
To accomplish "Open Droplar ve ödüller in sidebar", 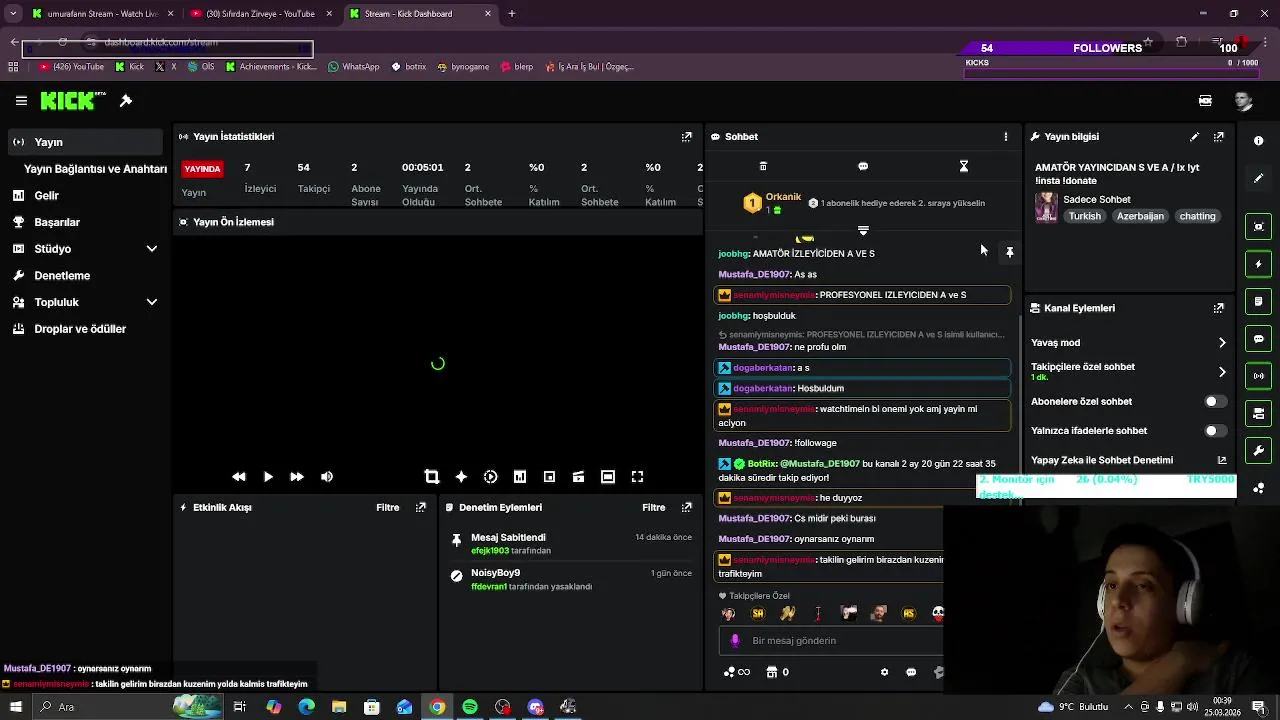I will click(83, 329).
